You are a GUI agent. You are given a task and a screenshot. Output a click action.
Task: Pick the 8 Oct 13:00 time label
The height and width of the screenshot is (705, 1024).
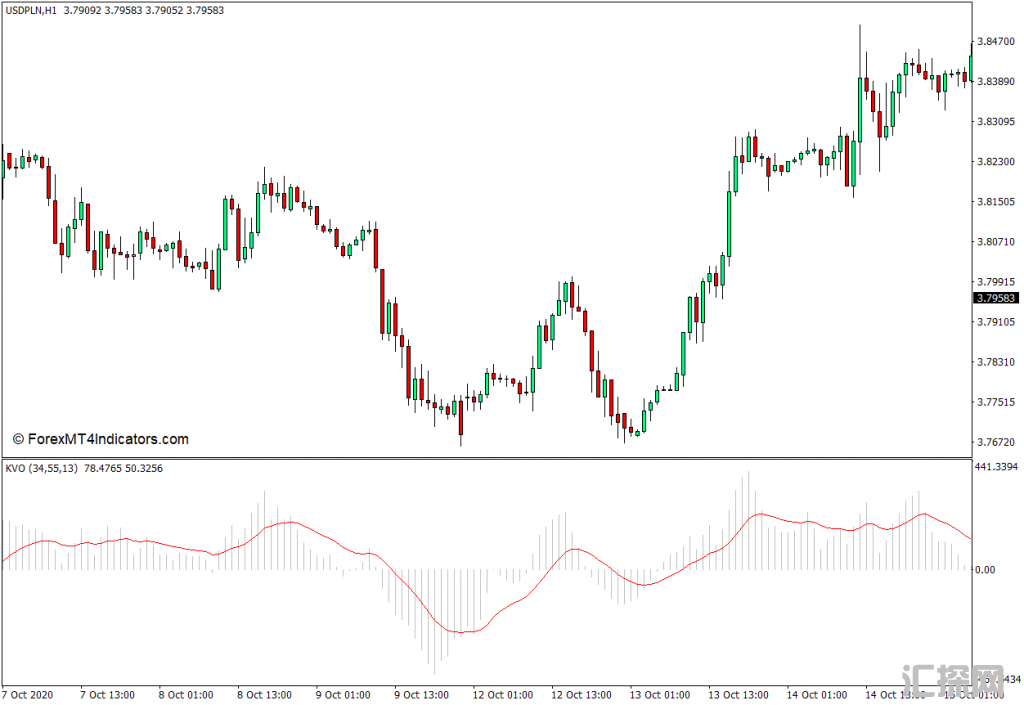click(x=264, y=695)
